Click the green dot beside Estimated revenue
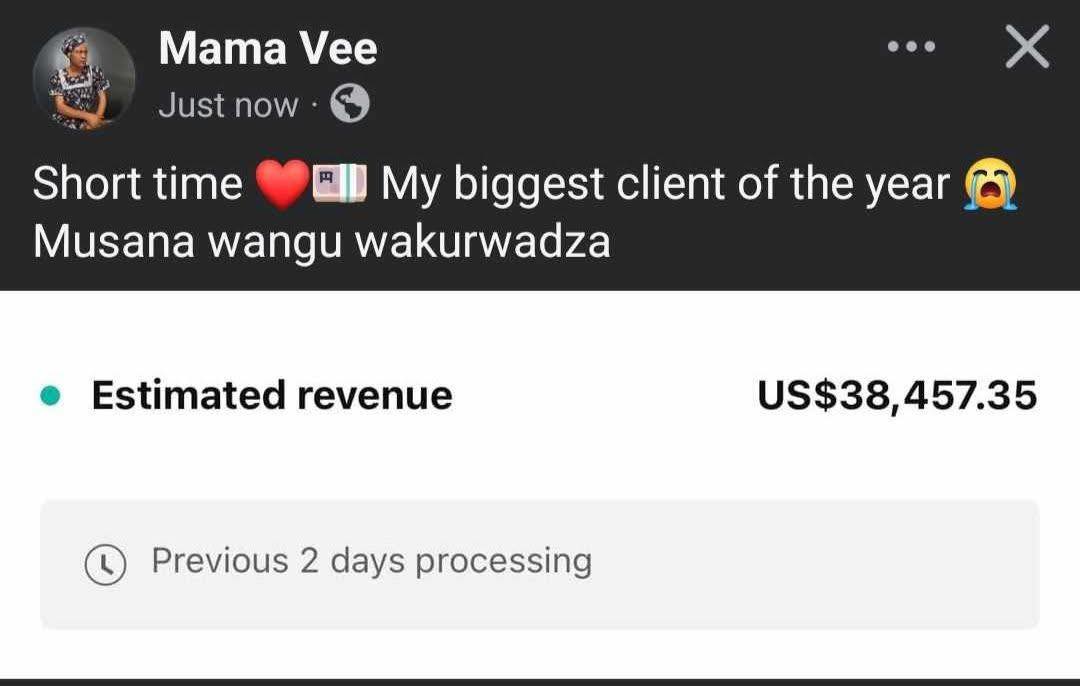The image size is (1080, 686). (x=50, y=395)
